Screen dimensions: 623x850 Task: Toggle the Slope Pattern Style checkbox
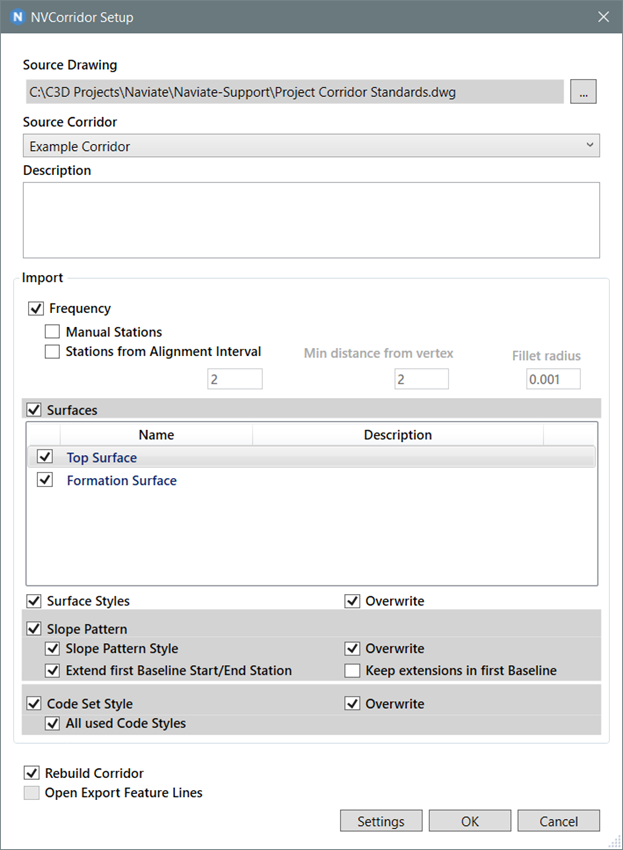(53, 648)
